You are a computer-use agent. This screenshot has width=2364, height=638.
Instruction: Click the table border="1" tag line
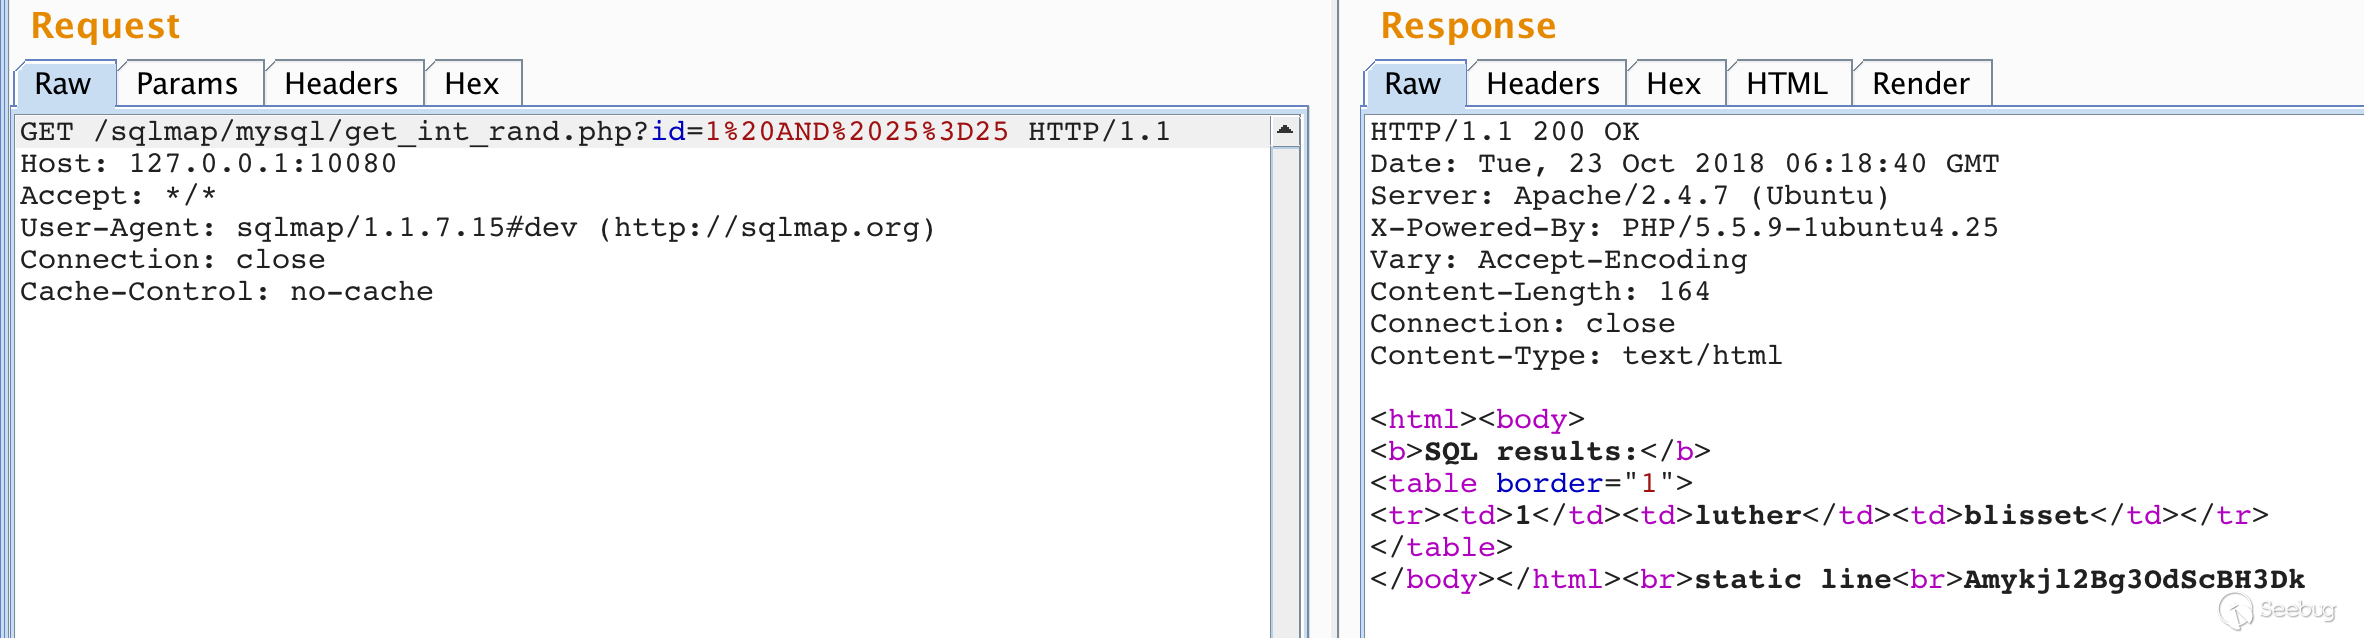[1531, 484]
